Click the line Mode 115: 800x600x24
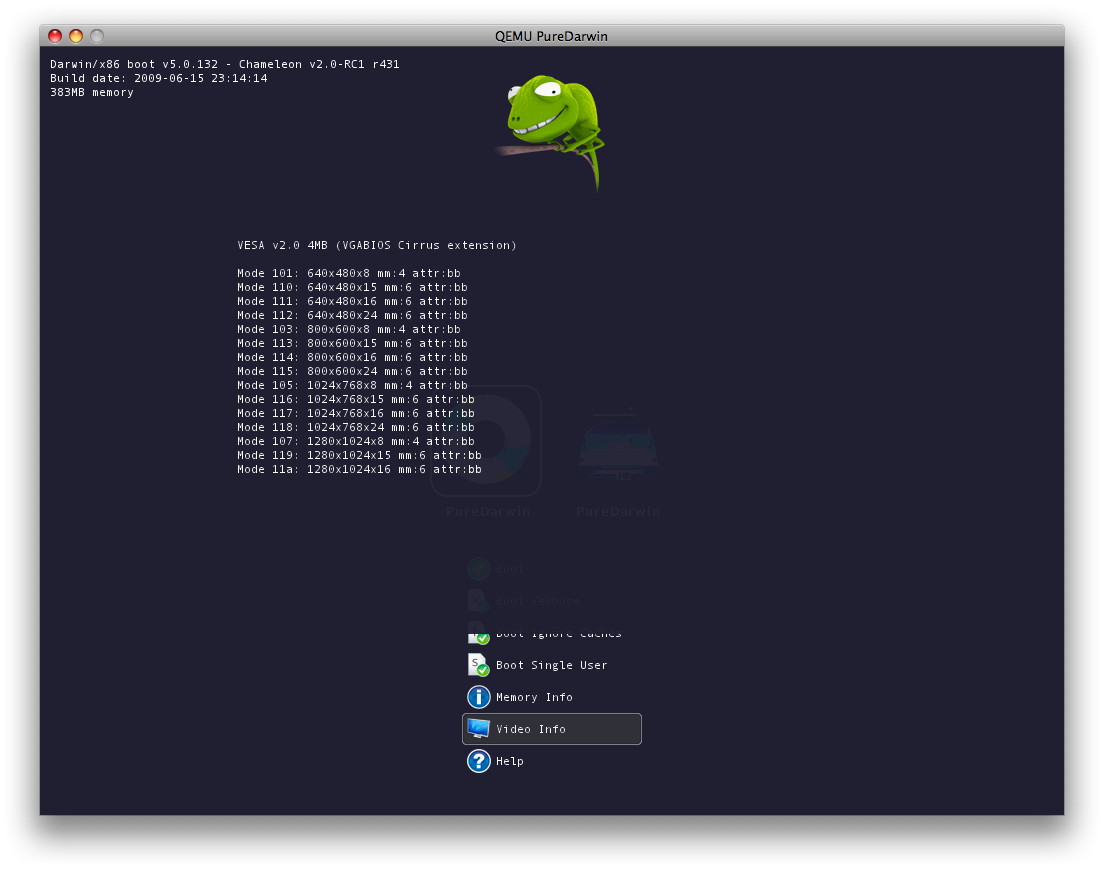 pyautogui.click(x=352, y=372)
